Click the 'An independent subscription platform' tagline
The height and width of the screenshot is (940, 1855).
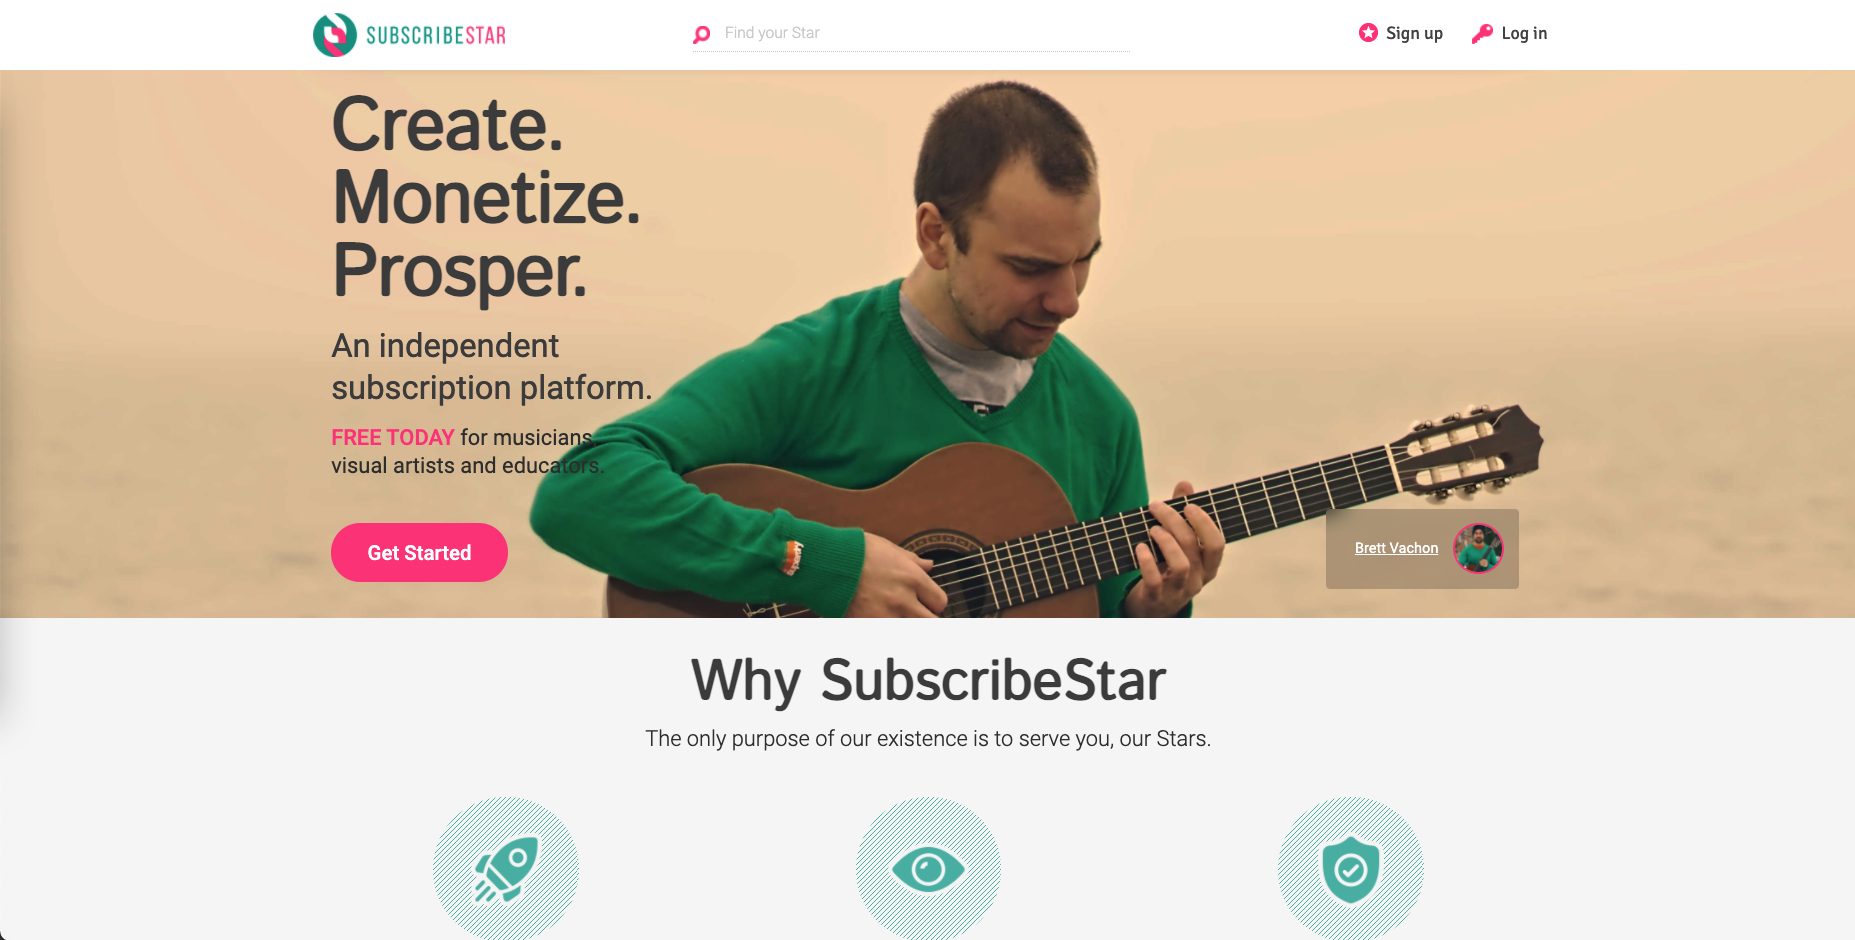coord(491,366)
